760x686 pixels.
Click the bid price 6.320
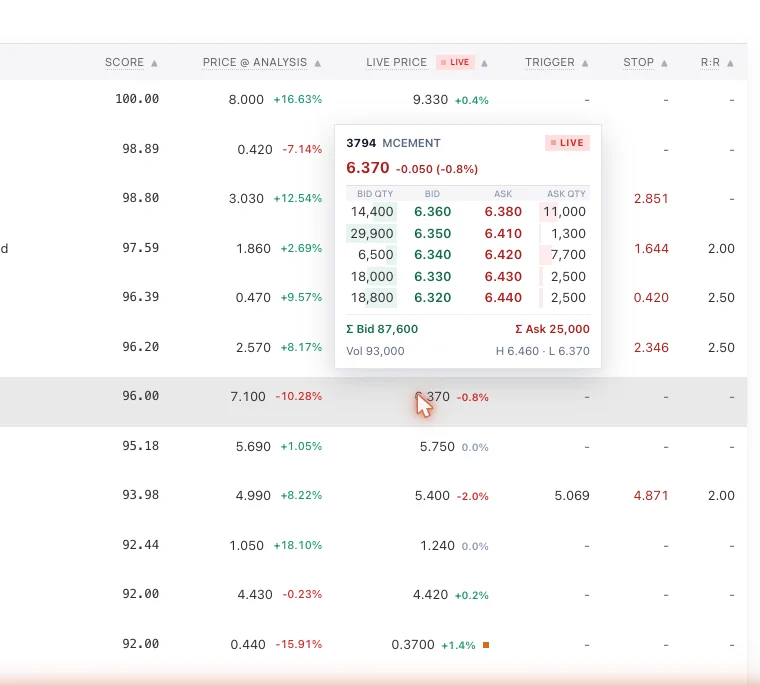[x=432, y=298]
